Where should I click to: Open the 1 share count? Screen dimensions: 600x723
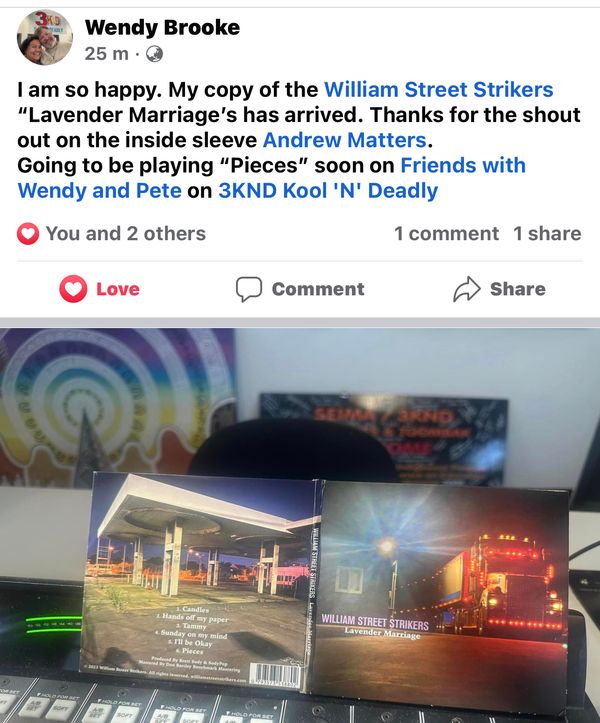[x=547, y=234]
